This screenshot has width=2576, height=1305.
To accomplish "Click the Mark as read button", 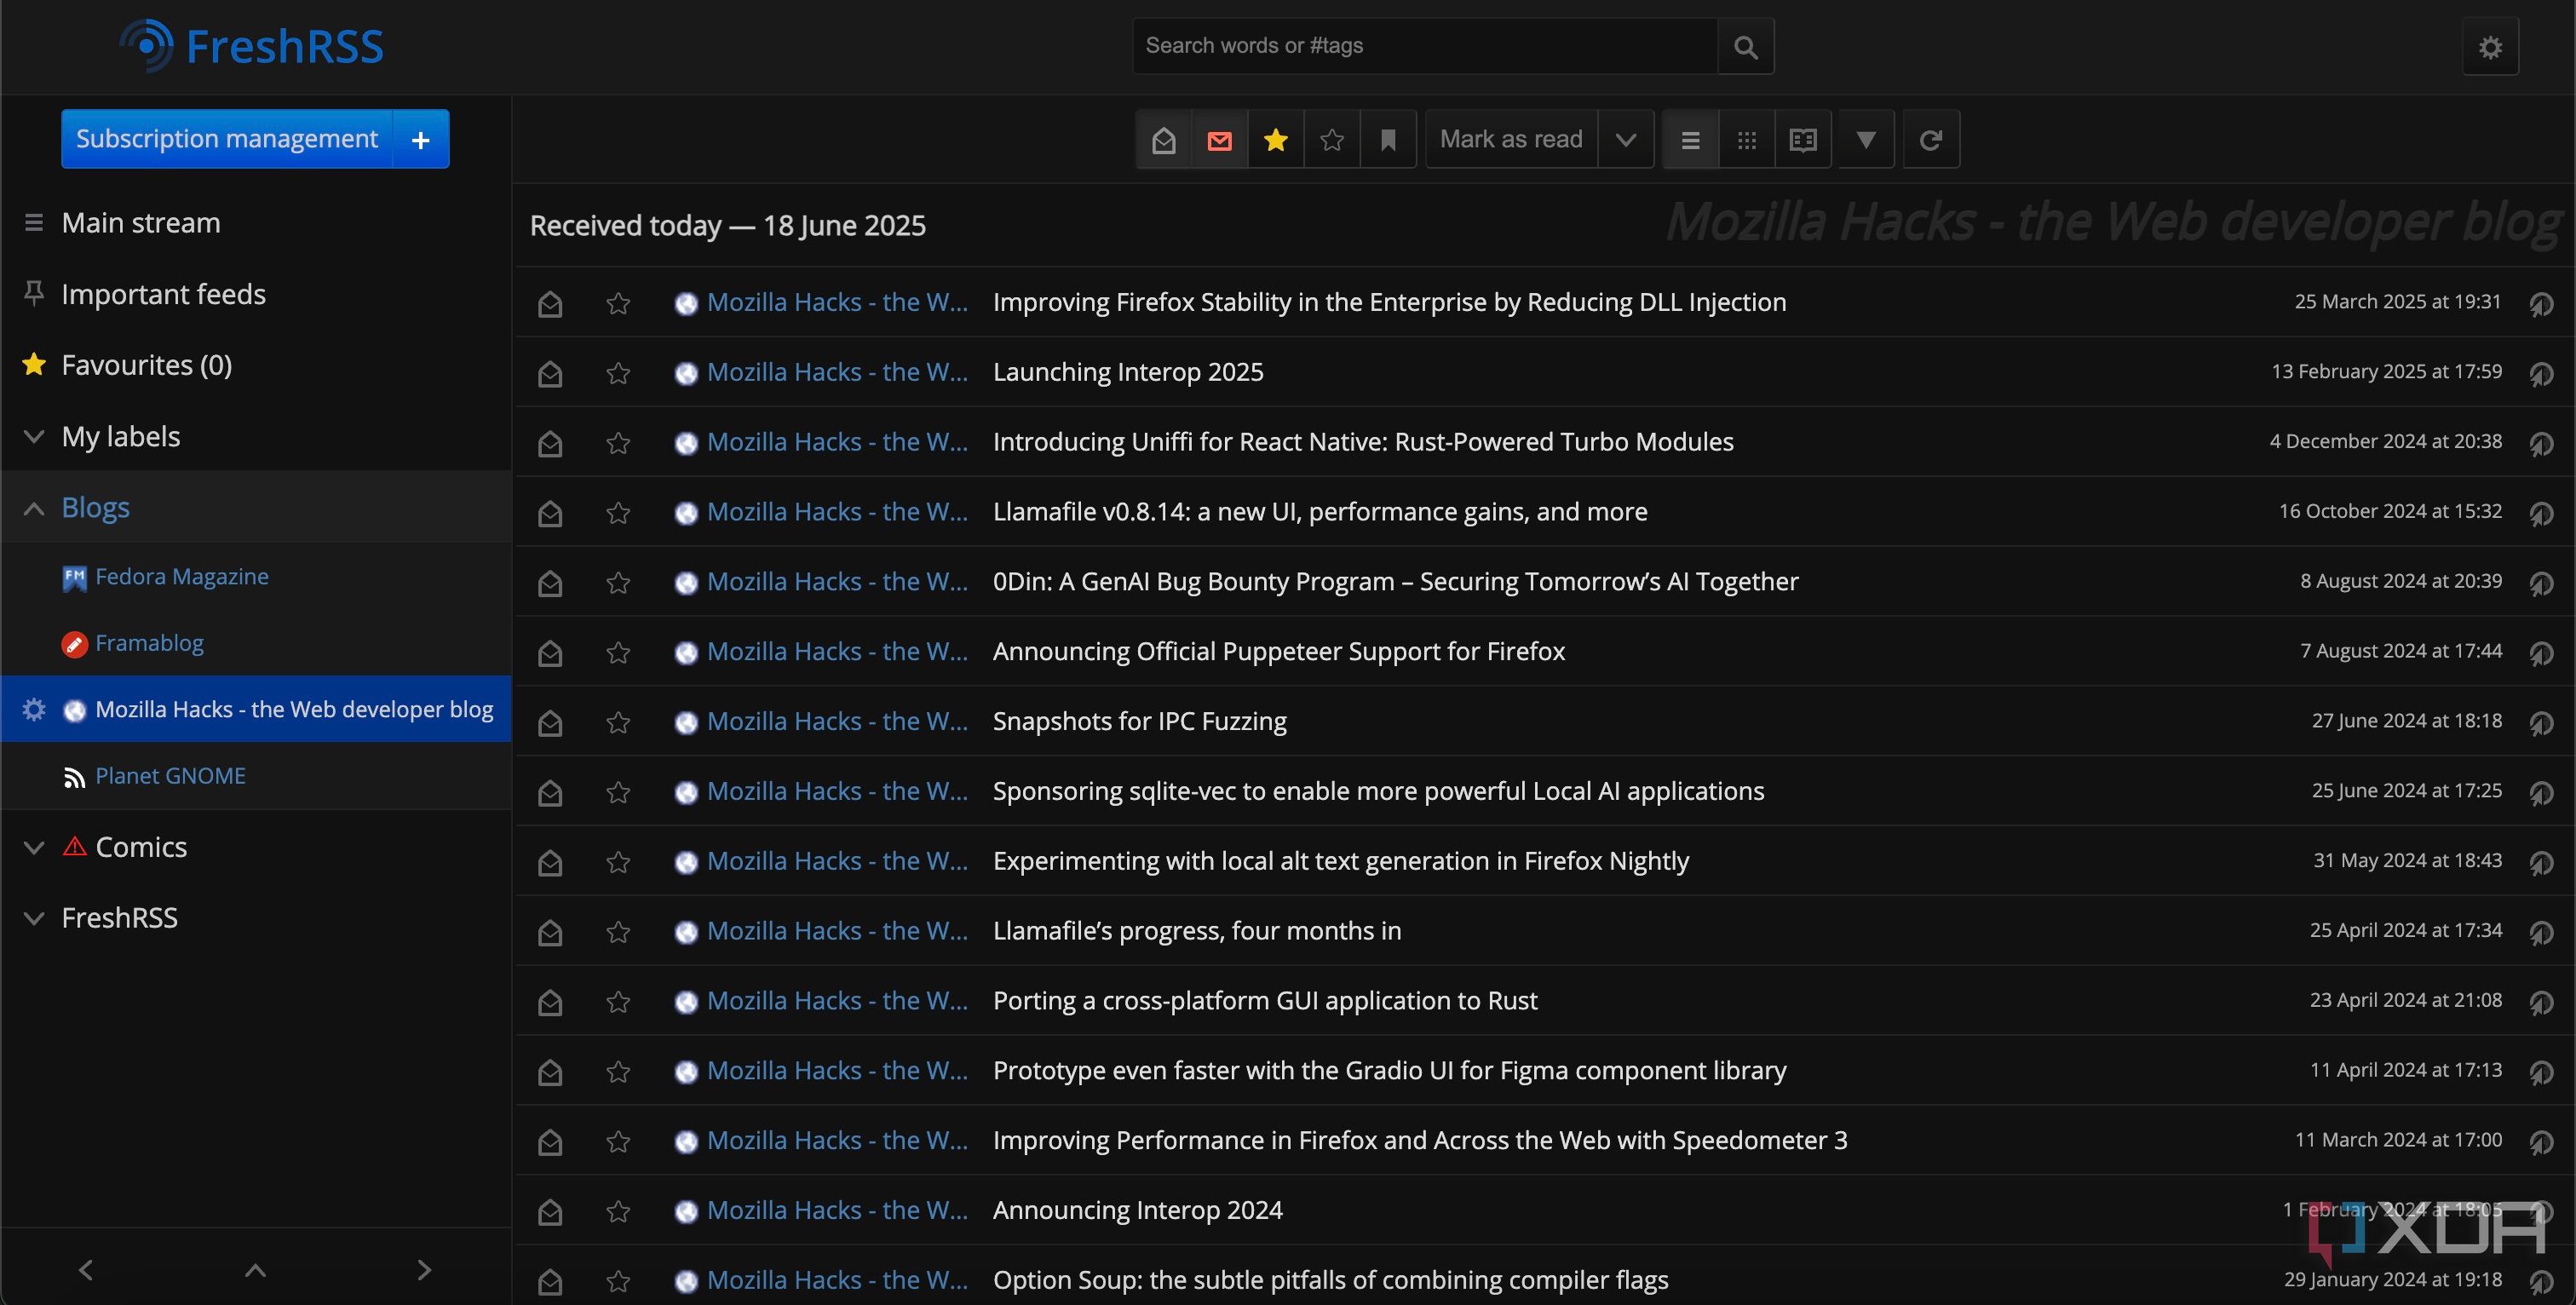I will coord(1511,140).
